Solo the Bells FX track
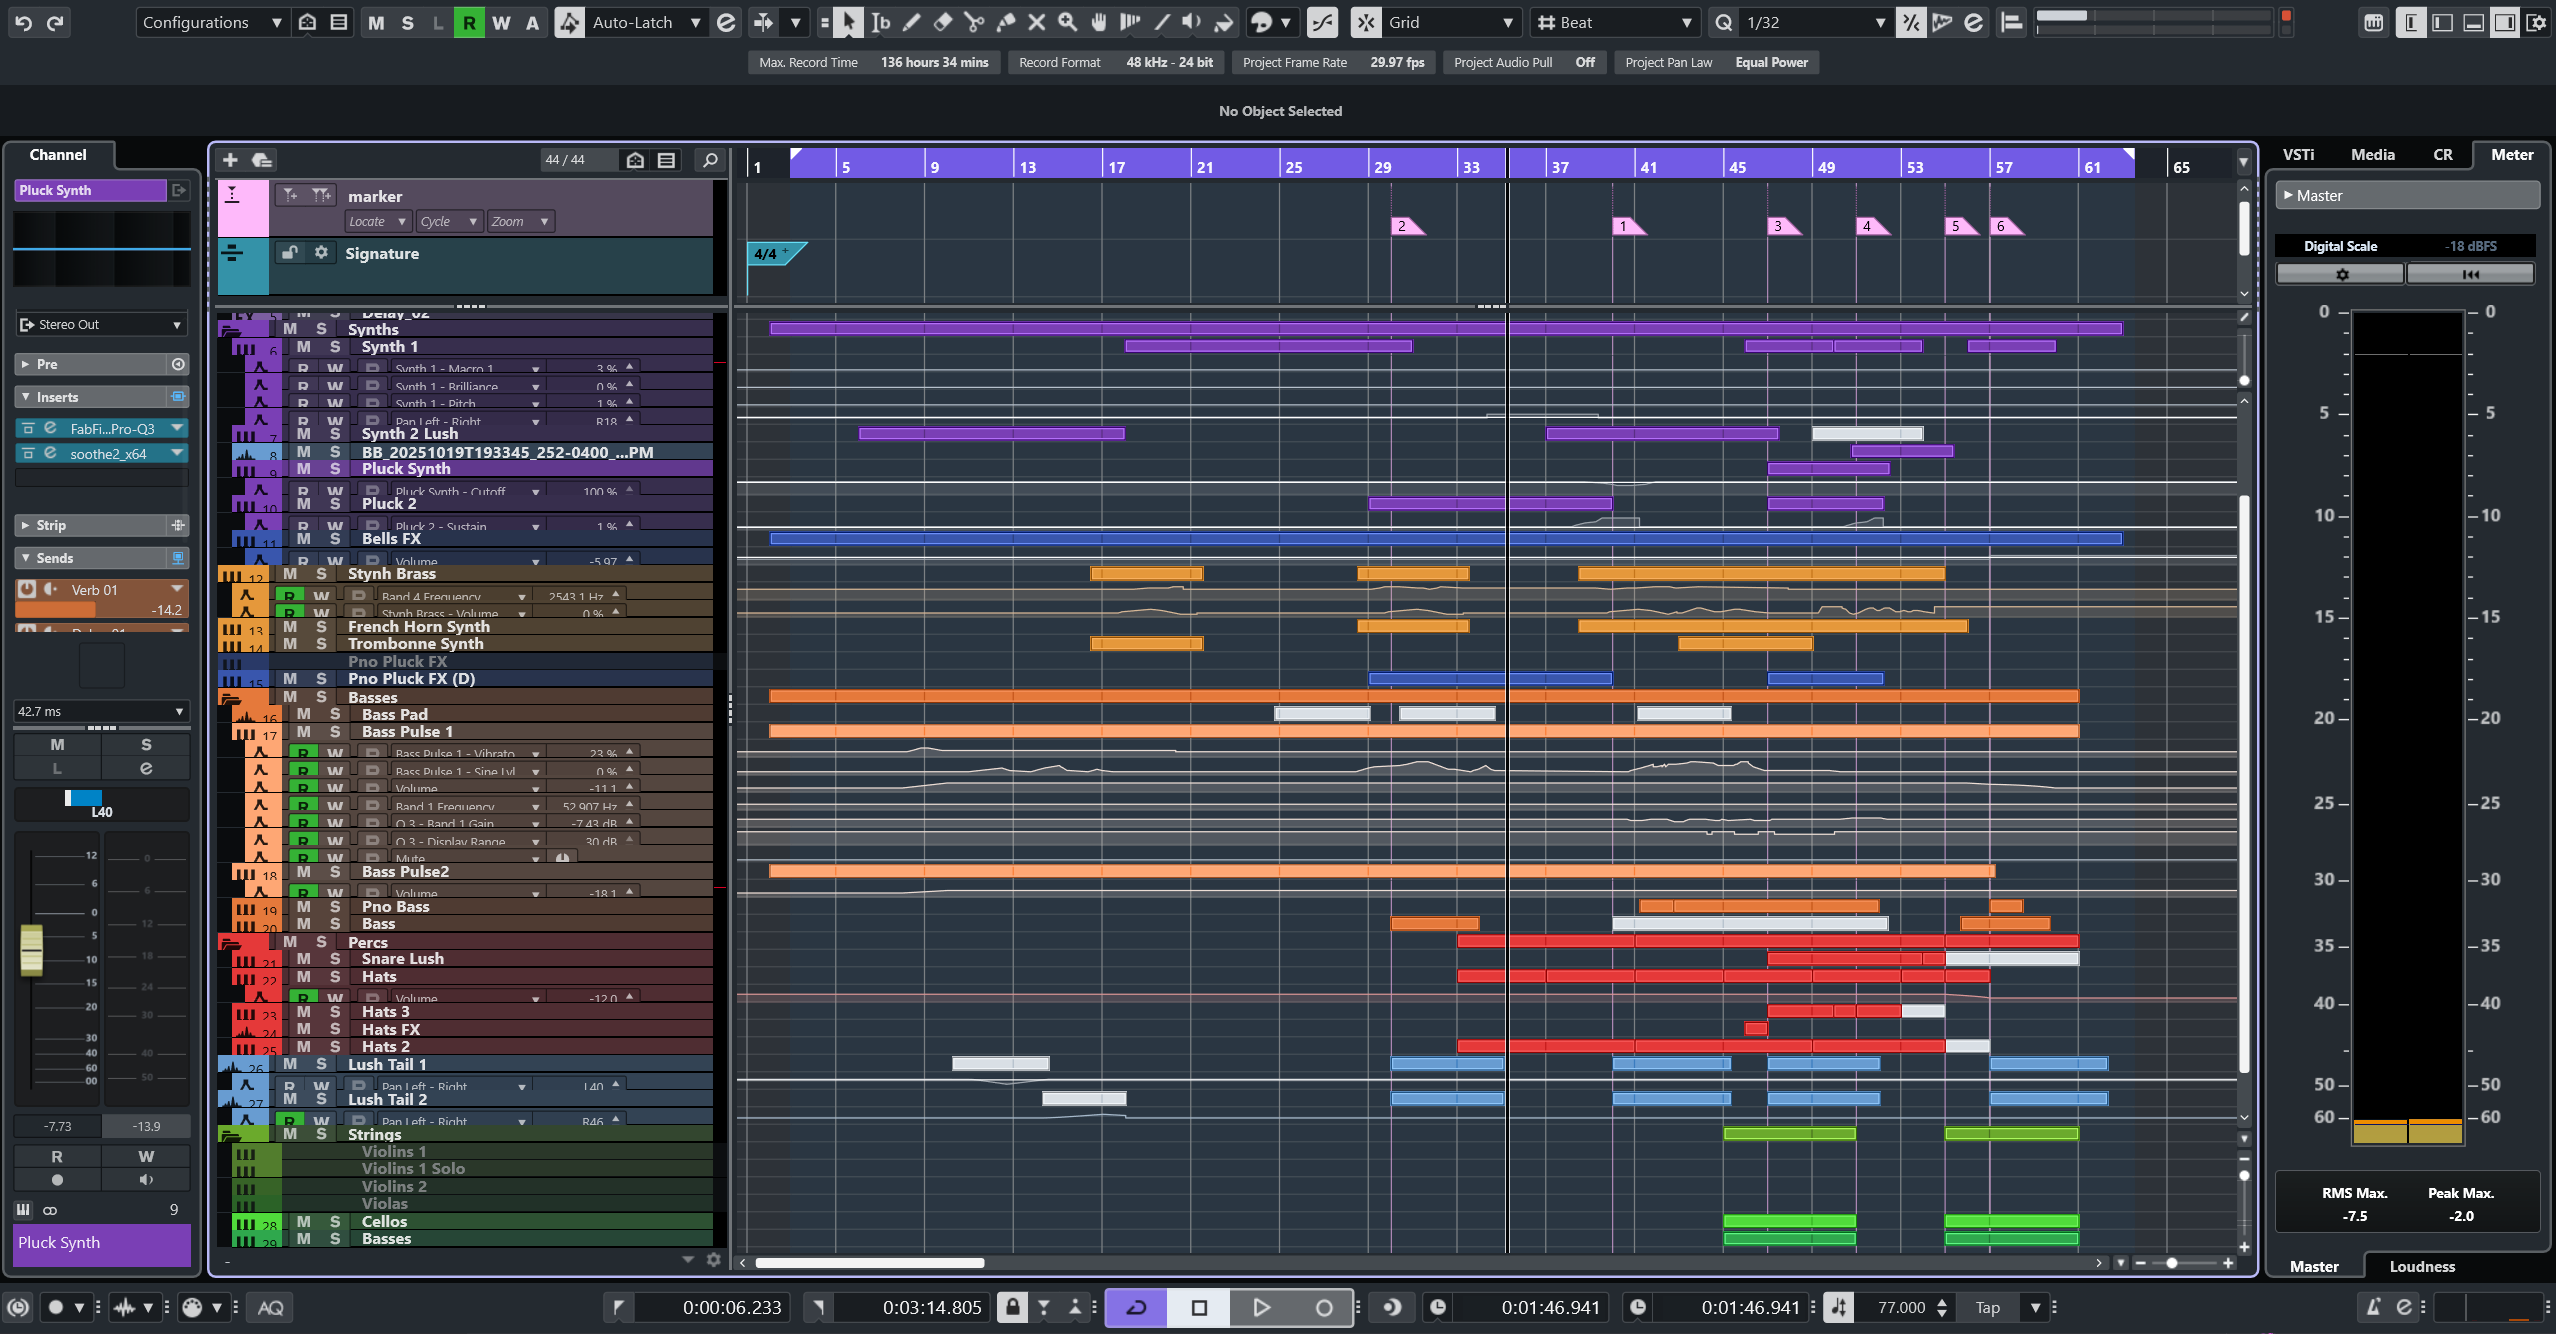This screenshot has width=2556, height=1334. point(335,539)
